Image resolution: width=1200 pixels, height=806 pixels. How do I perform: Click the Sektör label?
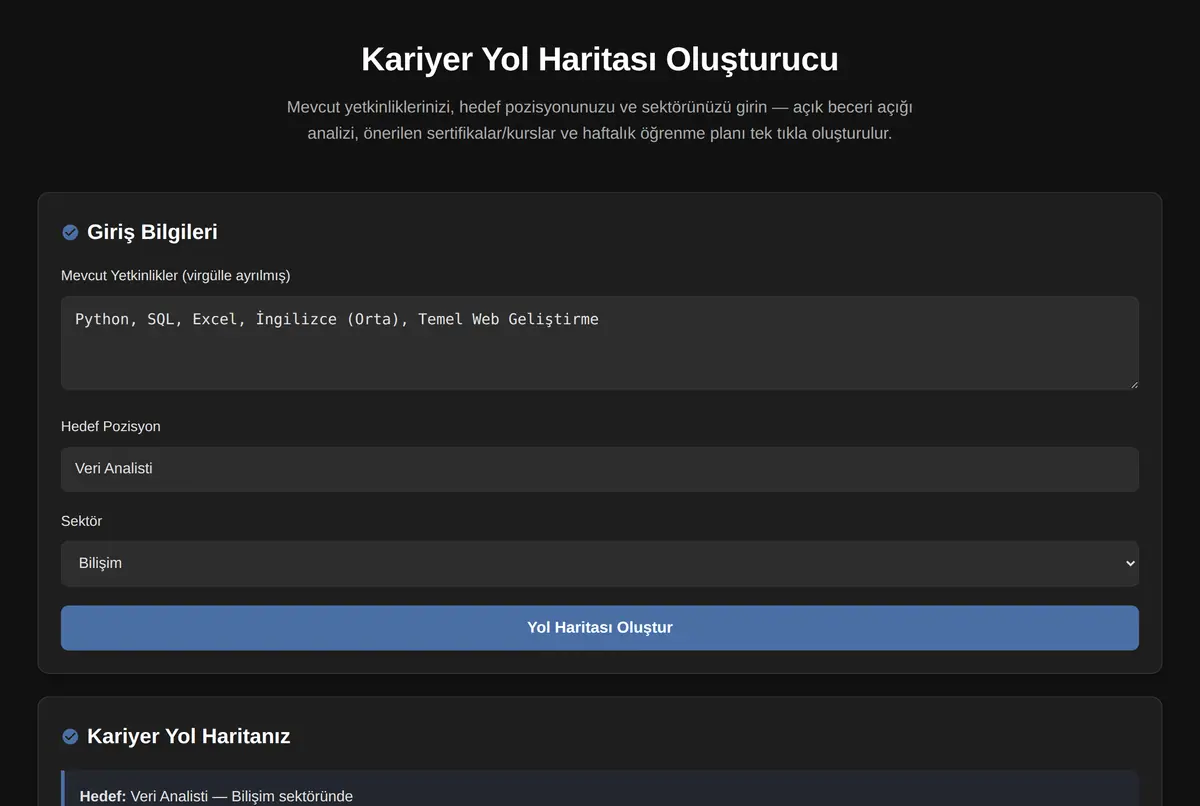point(82,521)
